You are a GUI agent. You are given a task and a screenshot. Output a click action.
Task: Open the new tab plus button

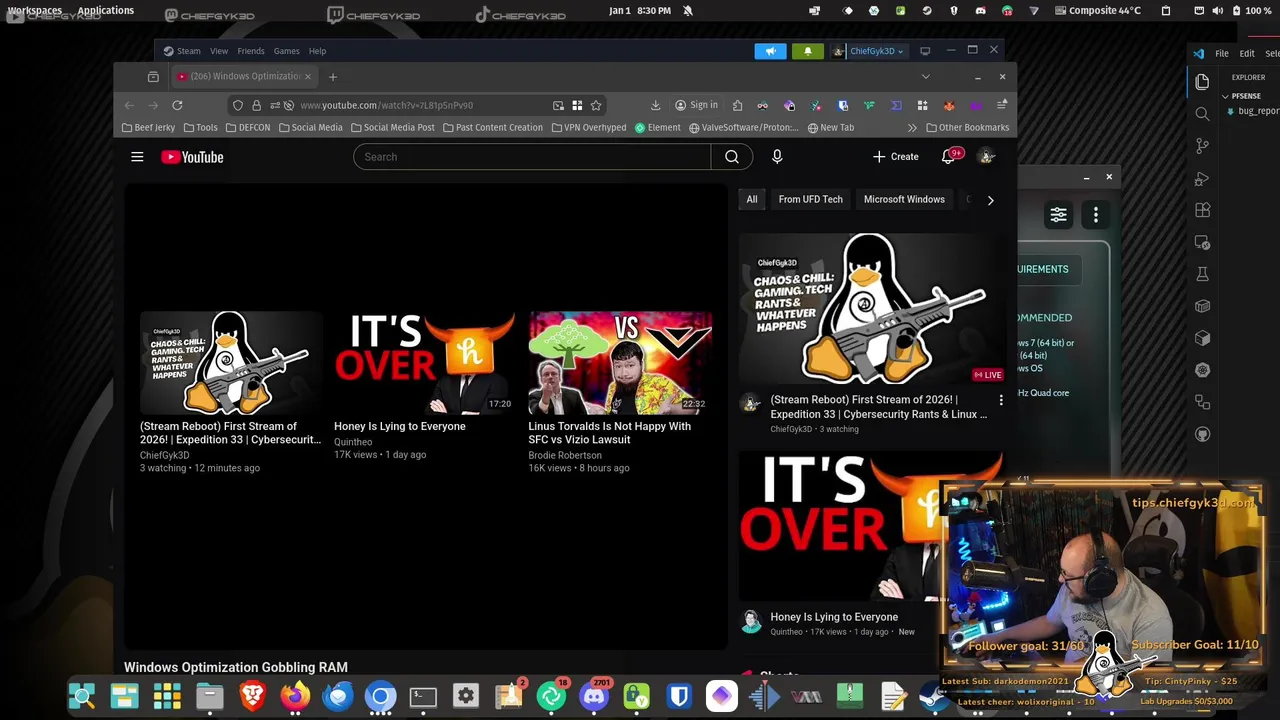pos(333,77)
